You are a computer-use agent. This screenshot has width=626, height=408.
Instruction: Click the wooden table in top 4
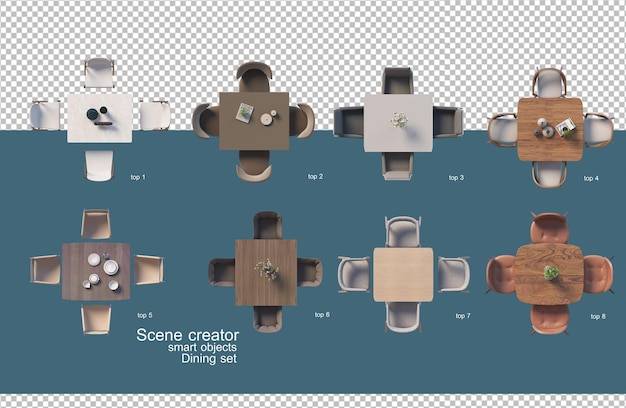pos(550,129)
